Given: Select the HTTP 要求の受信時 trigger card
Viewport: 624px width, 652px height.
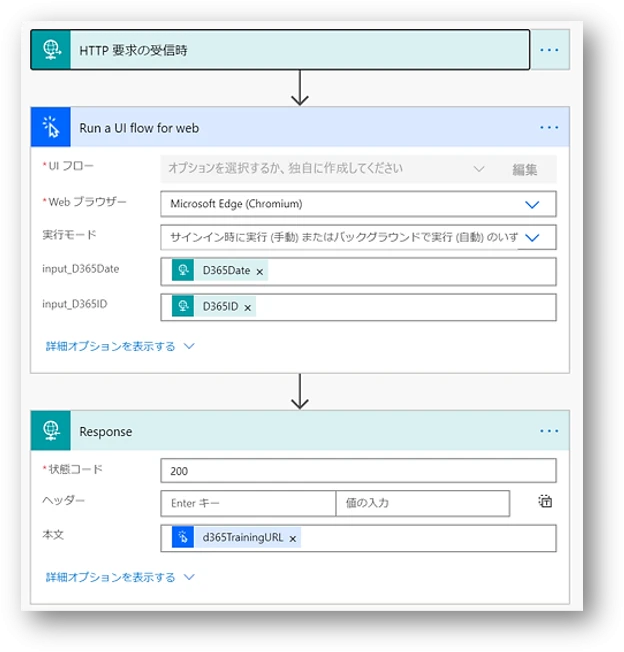Looking at the screenshot, I should click(x=280, y=50).
